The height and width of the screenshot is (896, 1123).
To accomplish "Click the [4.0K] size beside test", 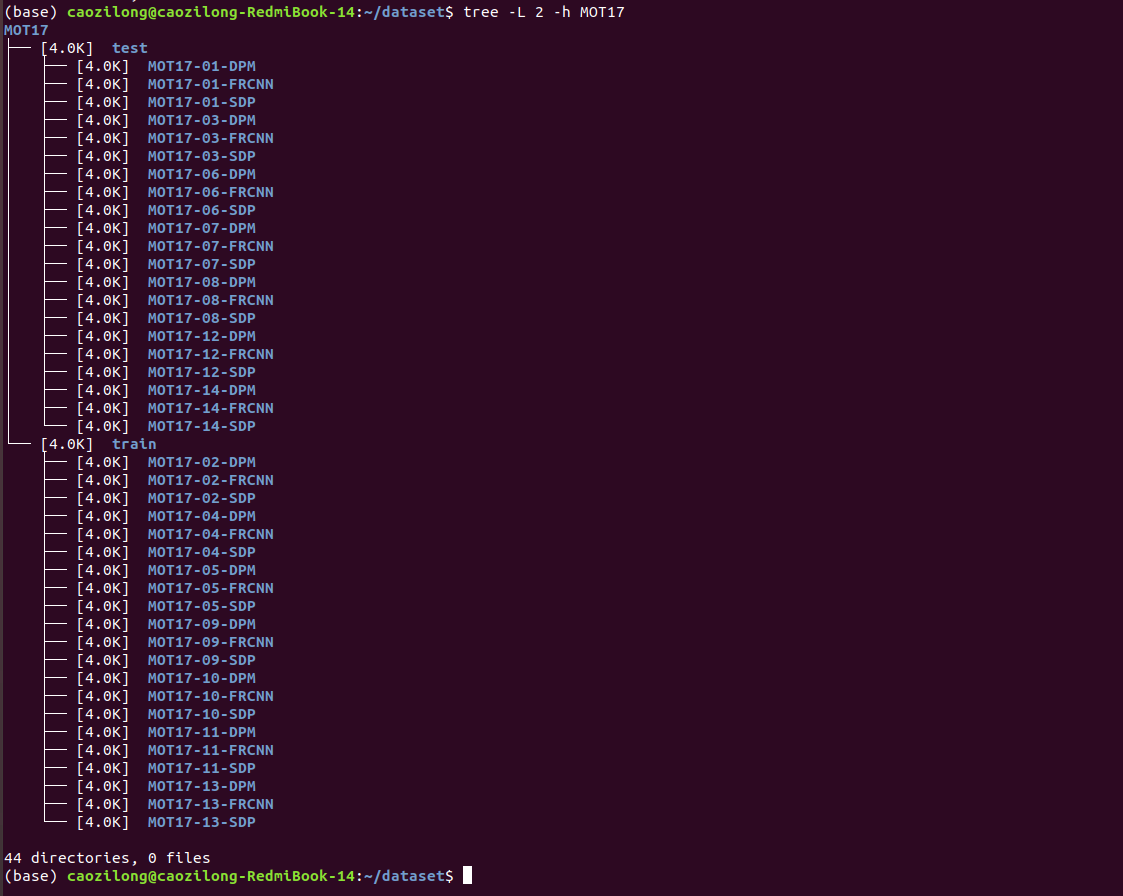I will tap(67, 48).
